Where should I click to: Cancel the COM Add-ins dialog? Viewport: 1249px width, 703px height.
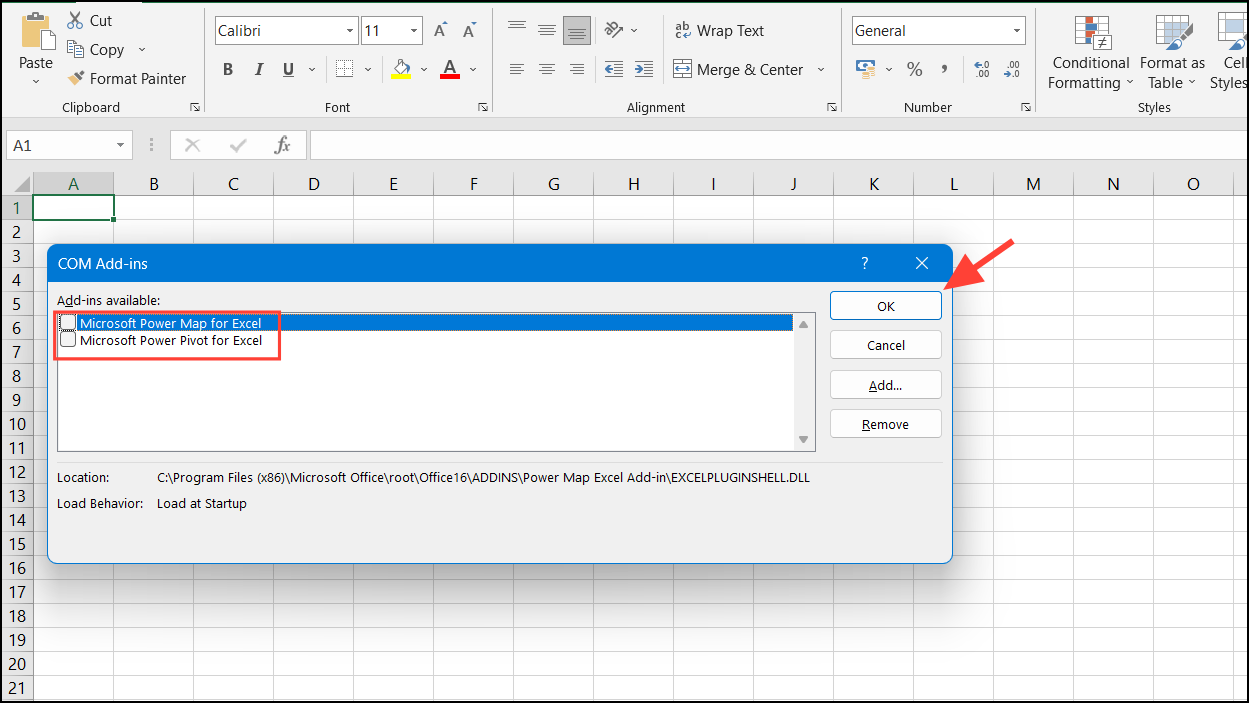point(886,345)
